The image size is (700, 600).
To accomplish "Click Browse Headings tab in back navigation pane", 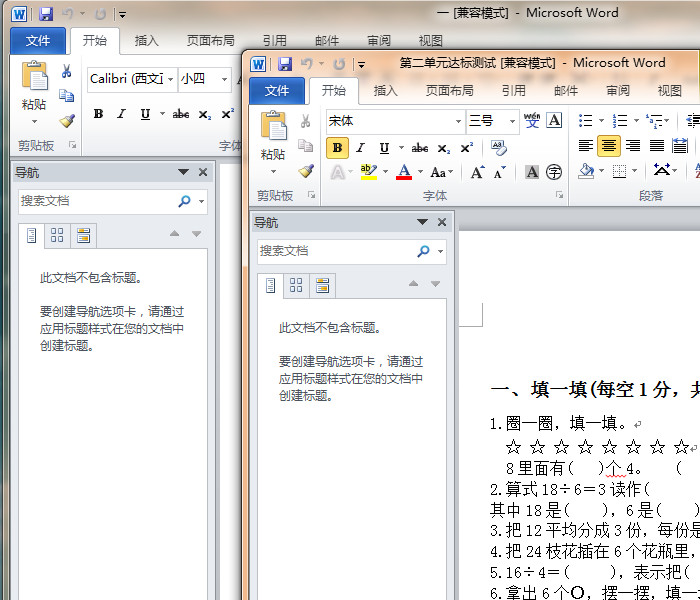I will click(31, 235).
